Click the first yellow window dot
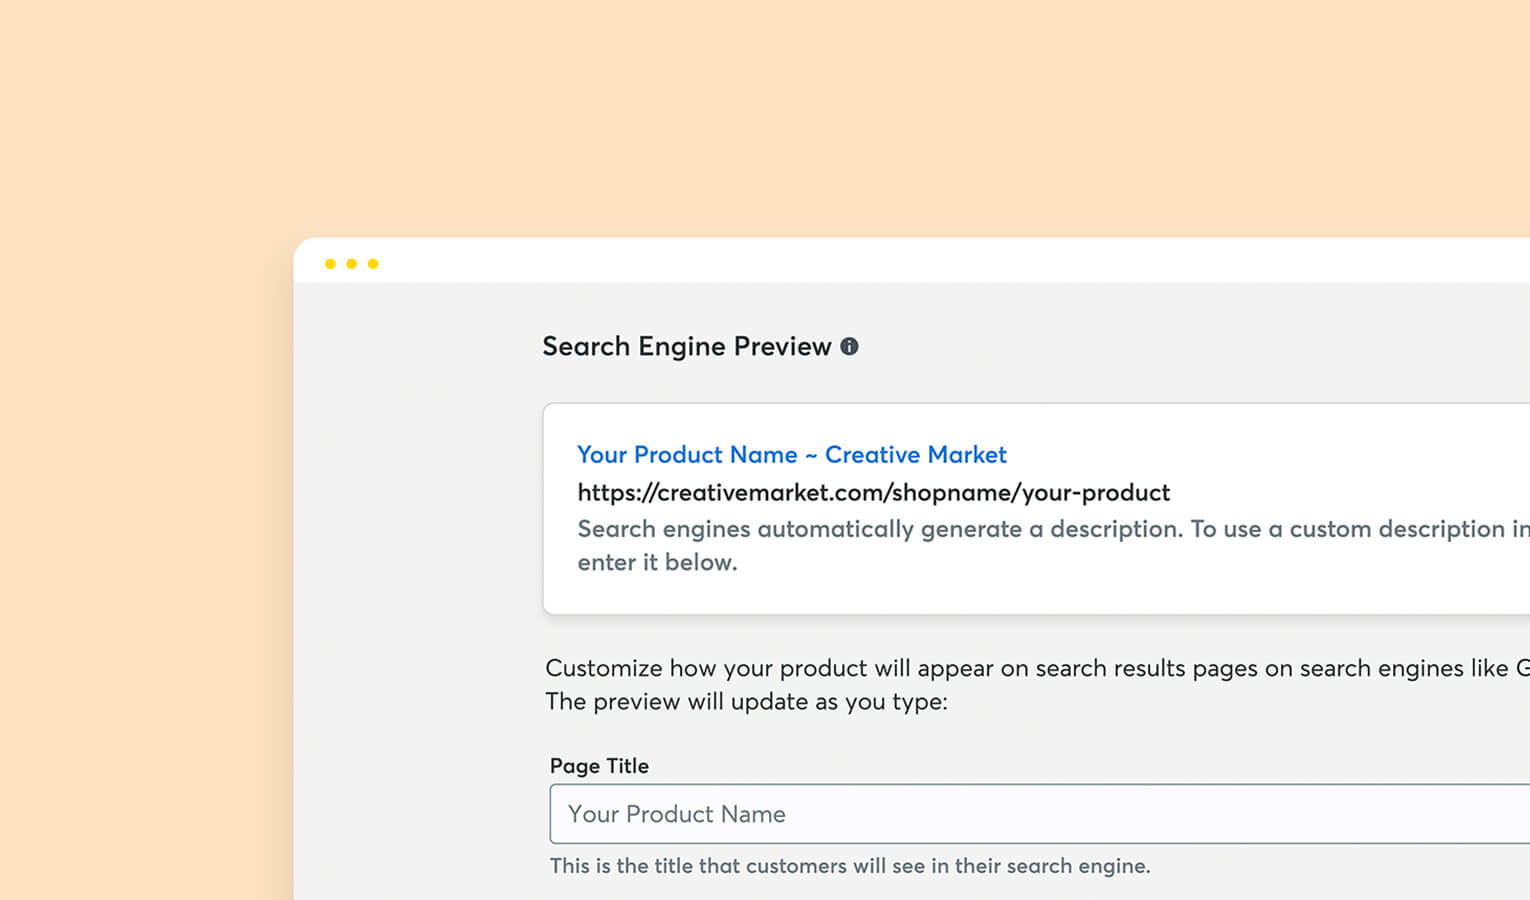The width and height of the screenshot is (1530, 900). (x=330, y=264)
